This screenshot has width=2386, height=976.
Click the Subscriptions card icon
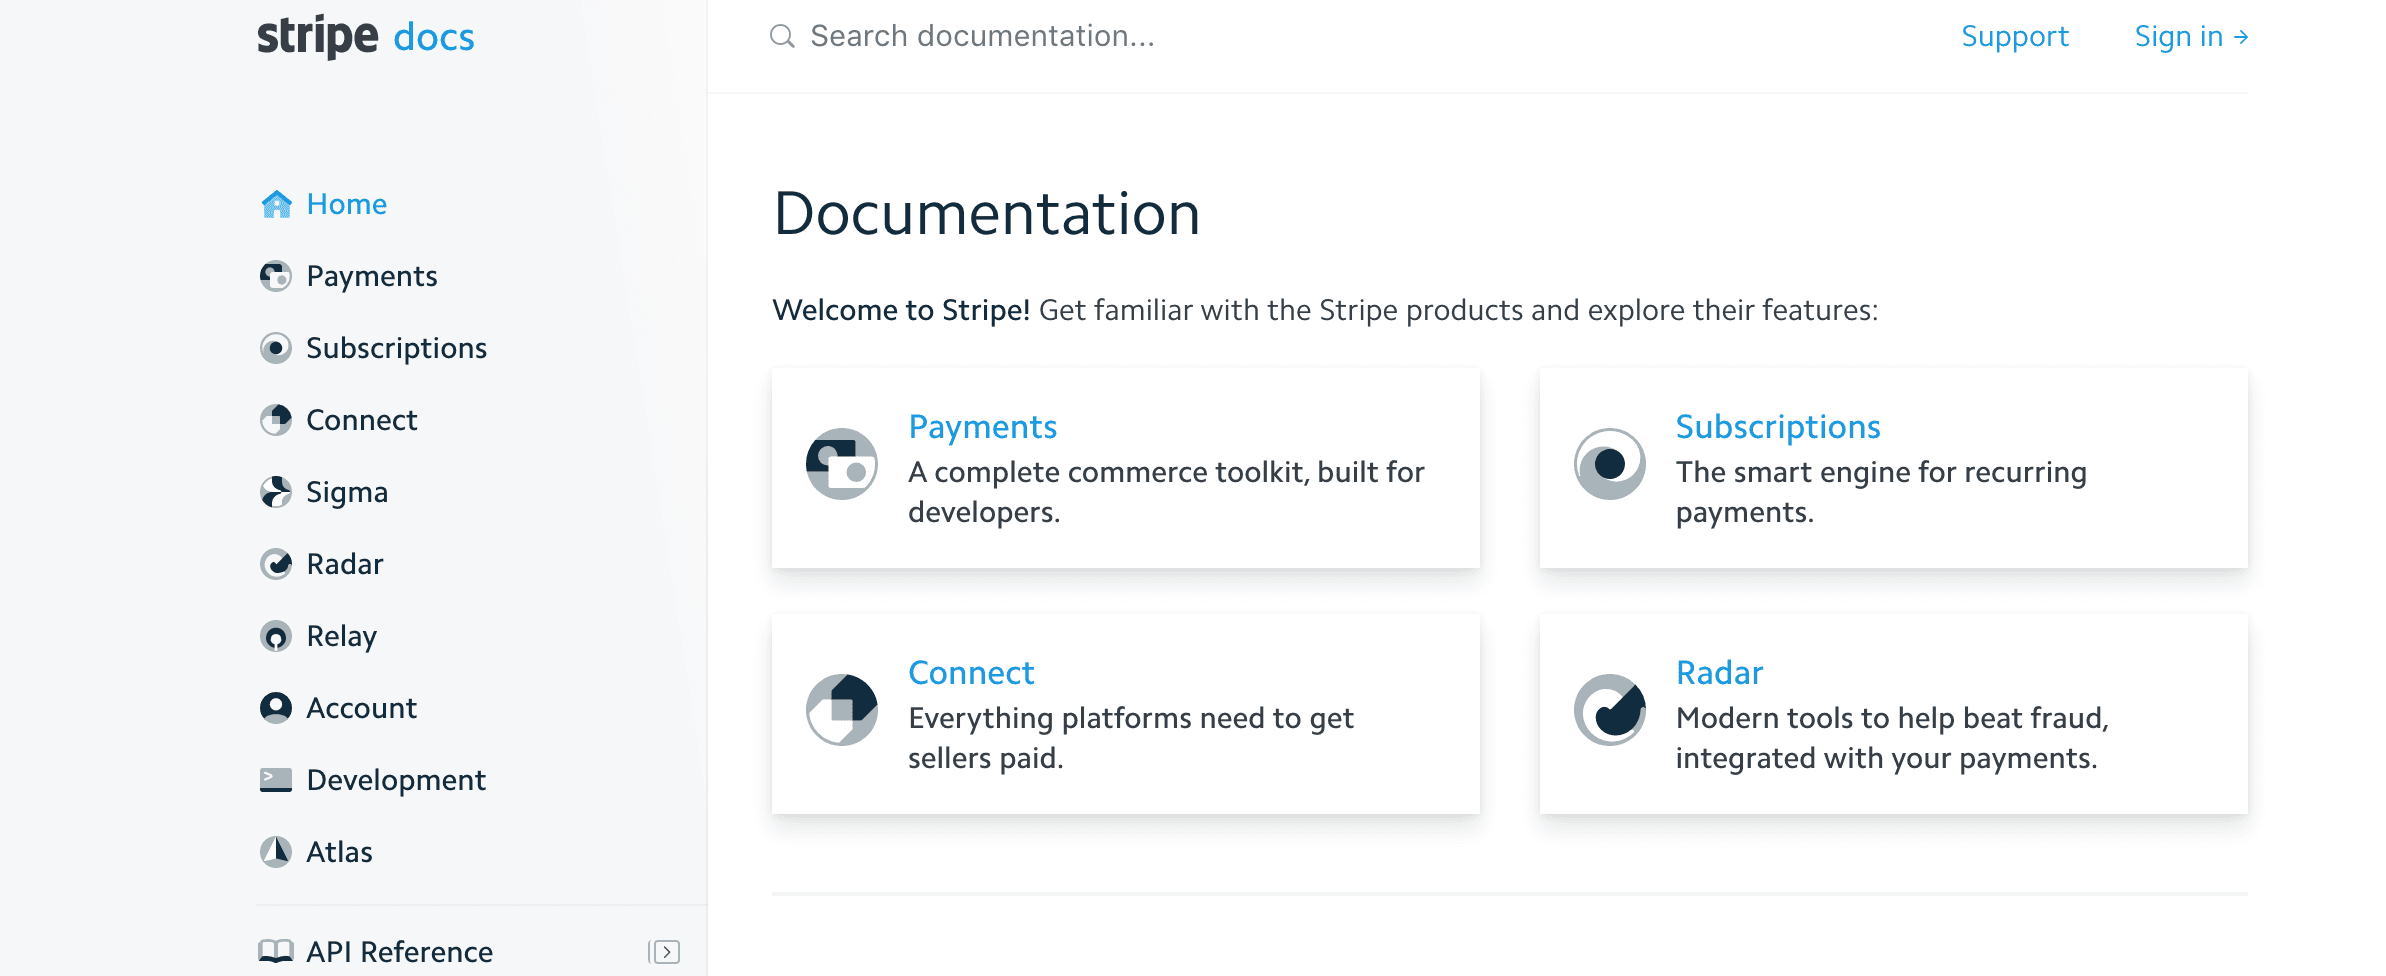pos(1610,464)
